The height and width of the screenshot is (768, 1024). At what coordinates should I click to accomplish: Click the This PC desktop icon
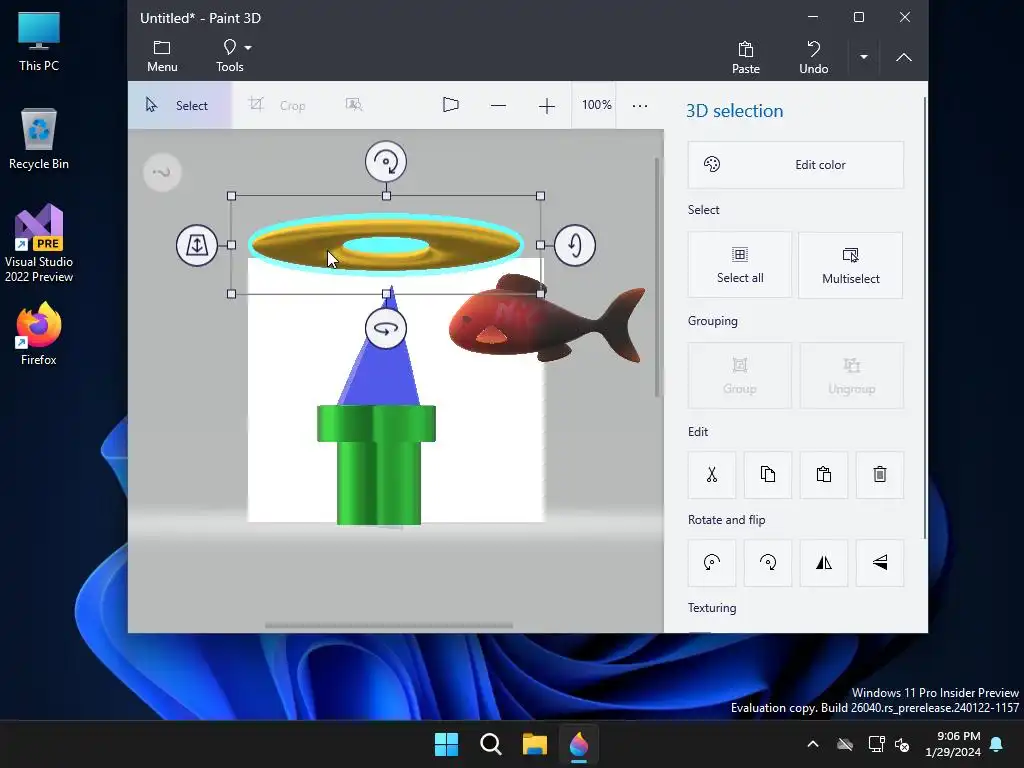pyautogui.click(x=39, y=42)
